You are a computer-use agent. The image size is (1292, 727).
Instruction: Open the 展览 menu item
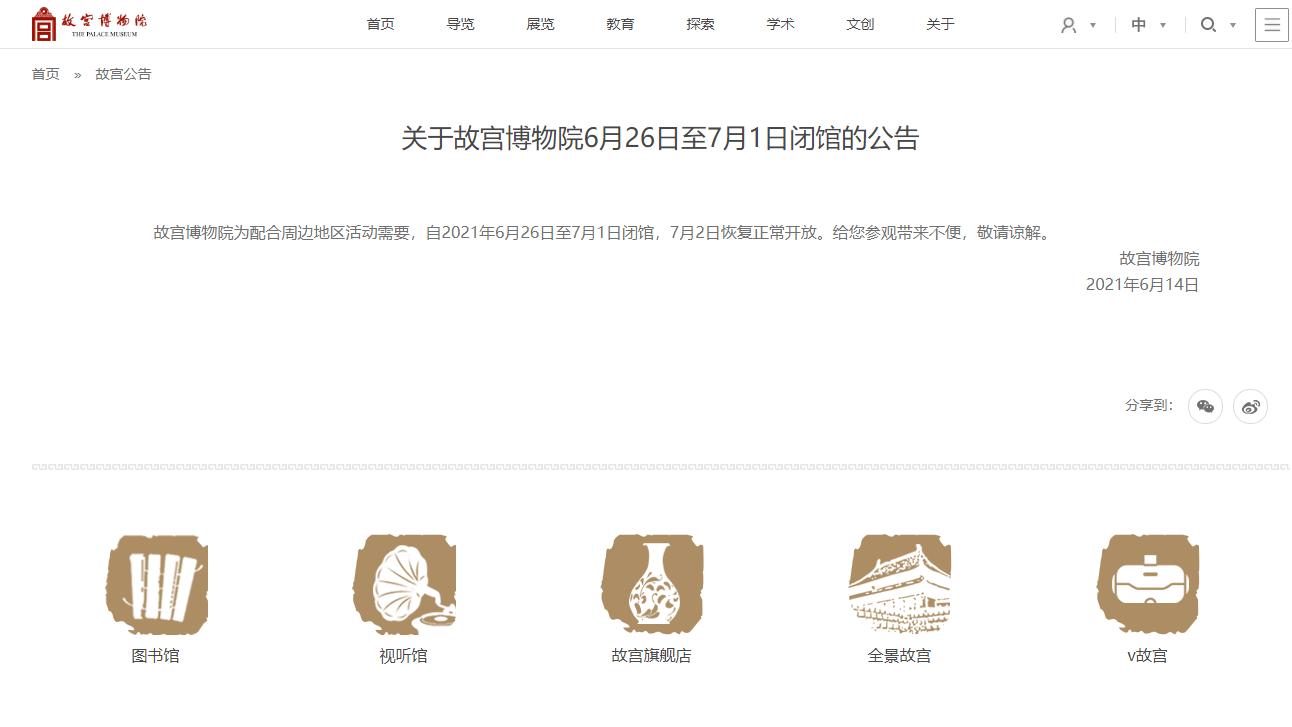pos(540,24)
